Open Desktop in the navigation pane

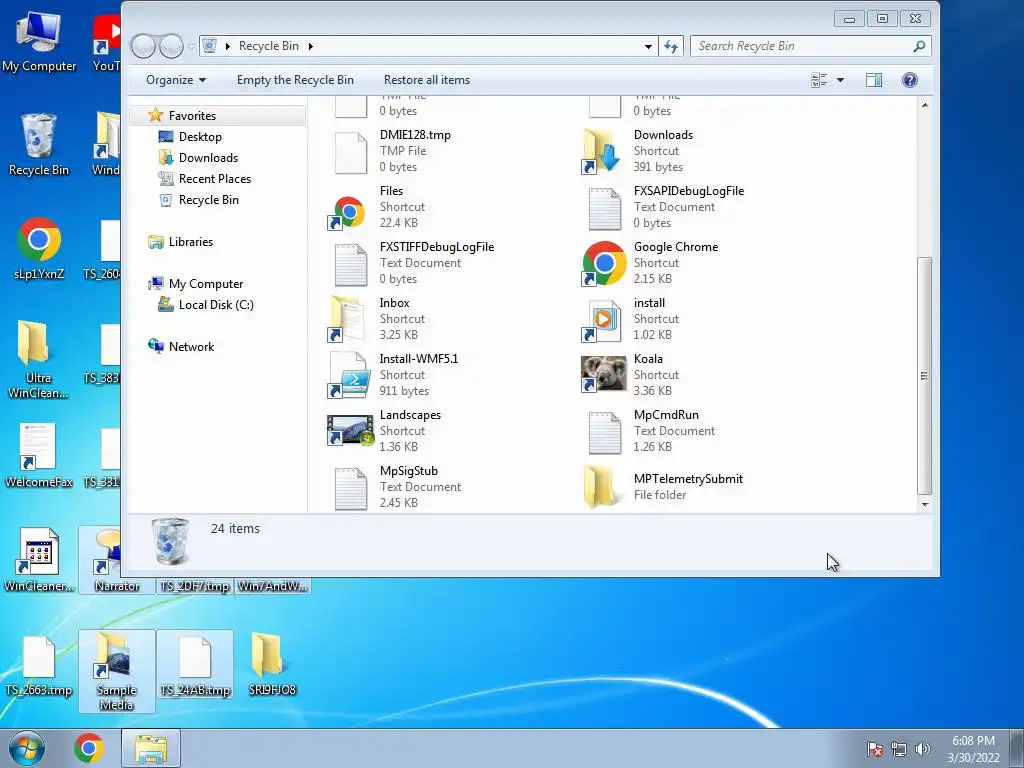pos(200,136)
